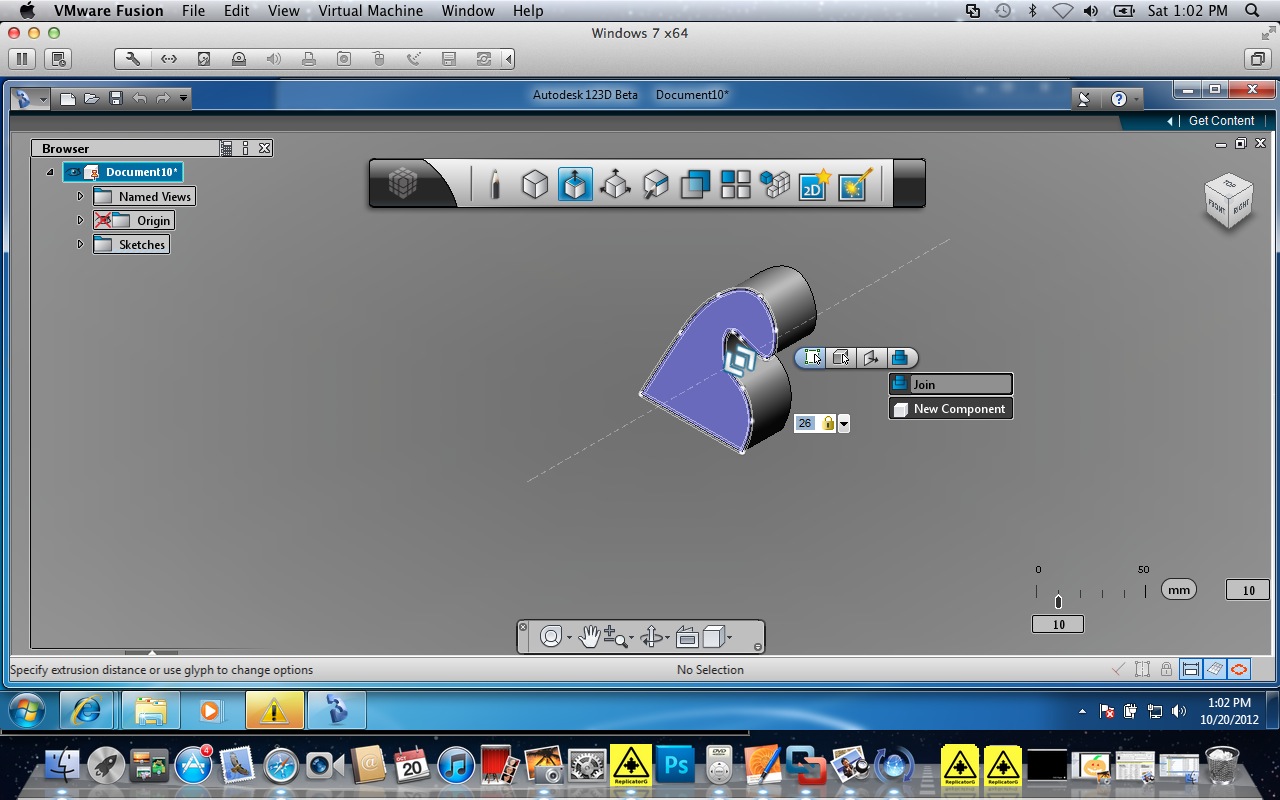The width and height of the screenshot is (1280, 800).
Task: Click the Browser panel pin button
Action: (246, 148)
